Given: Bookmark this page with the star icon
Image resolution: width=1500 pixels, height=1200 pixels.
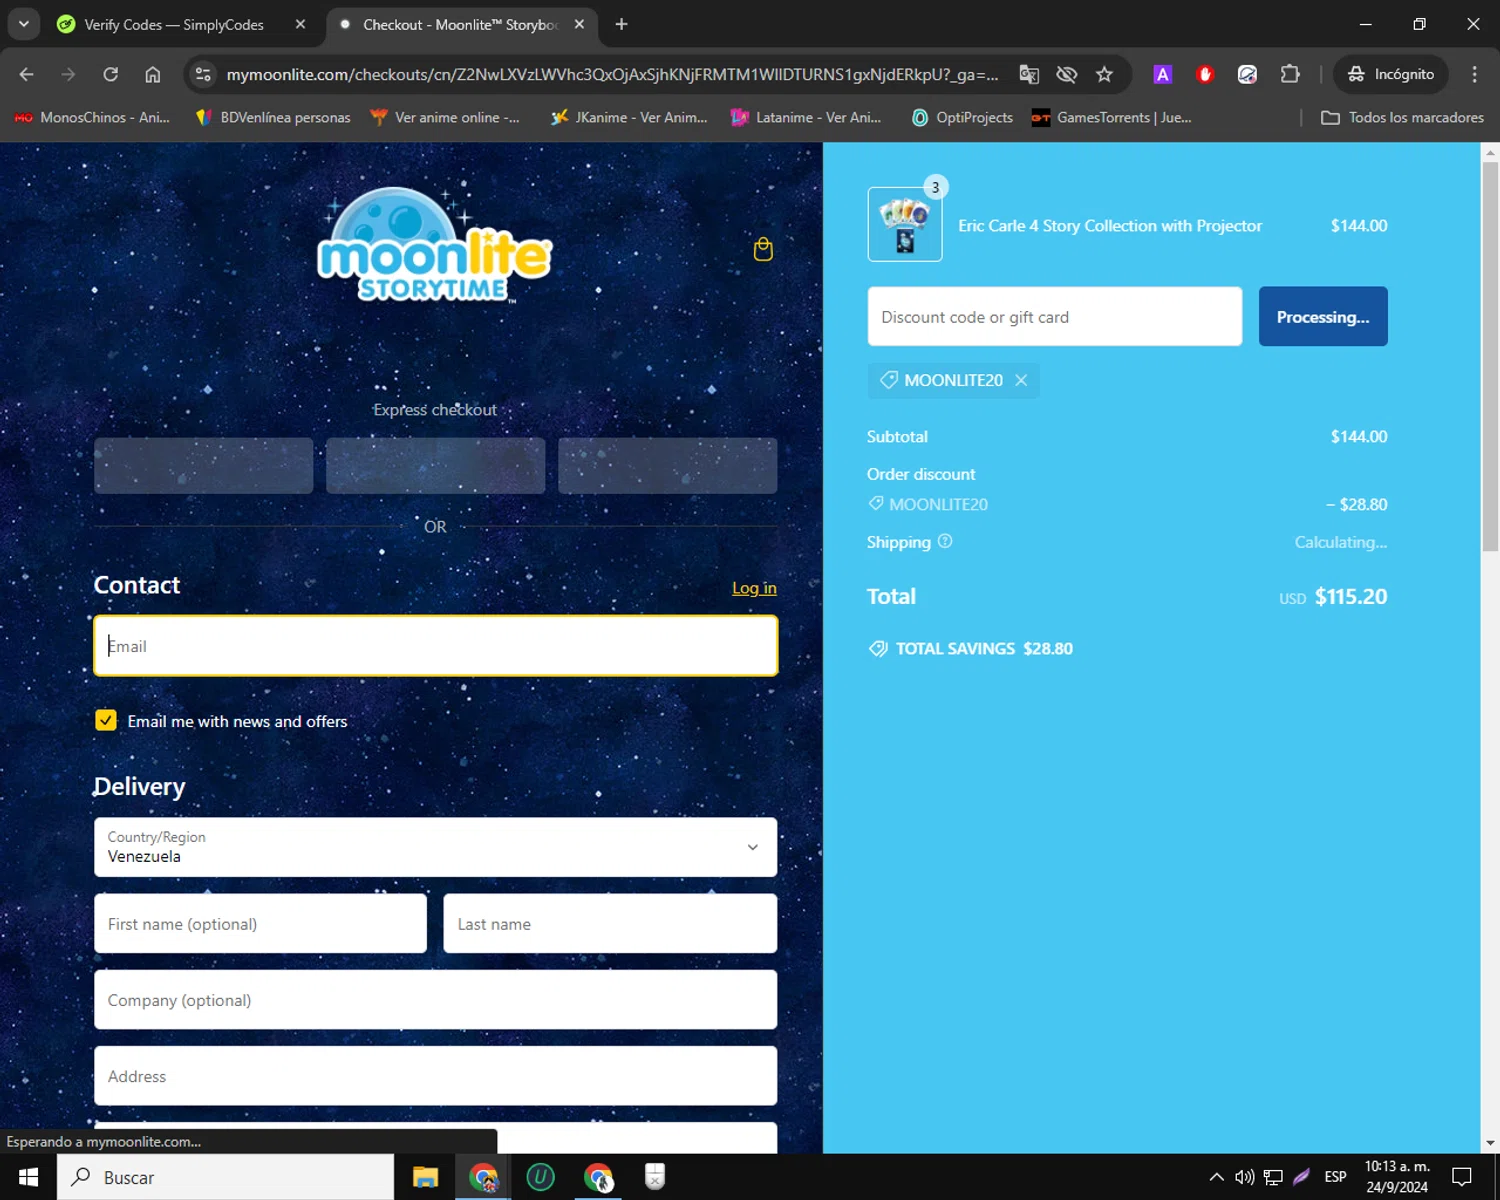Looking at the screenshot, I should (x=1104, y=74).
